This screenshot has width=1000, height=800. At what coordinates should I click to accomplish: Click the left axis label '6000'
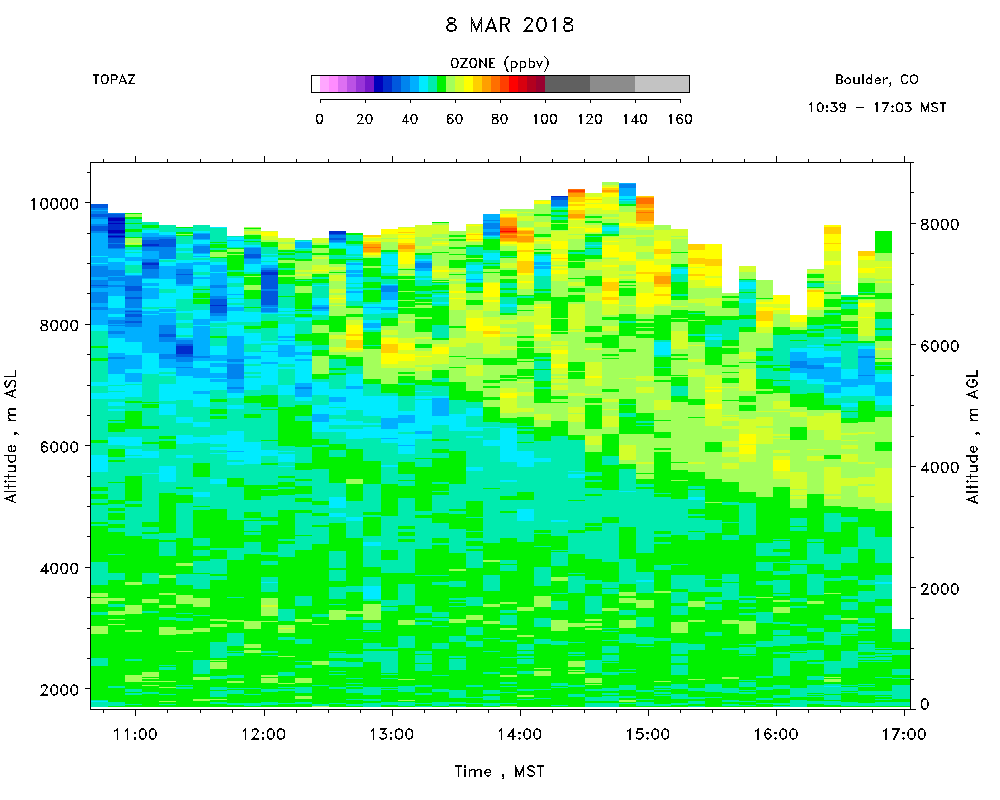[x=59, y=447]
